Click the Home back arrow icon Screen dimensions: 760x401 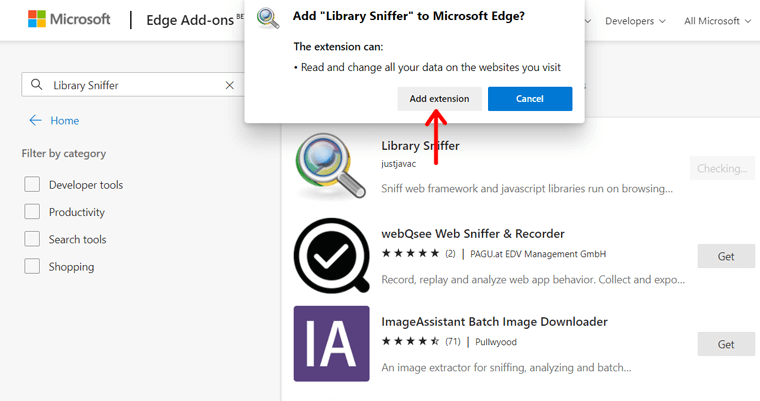click(x=36, y=120)
